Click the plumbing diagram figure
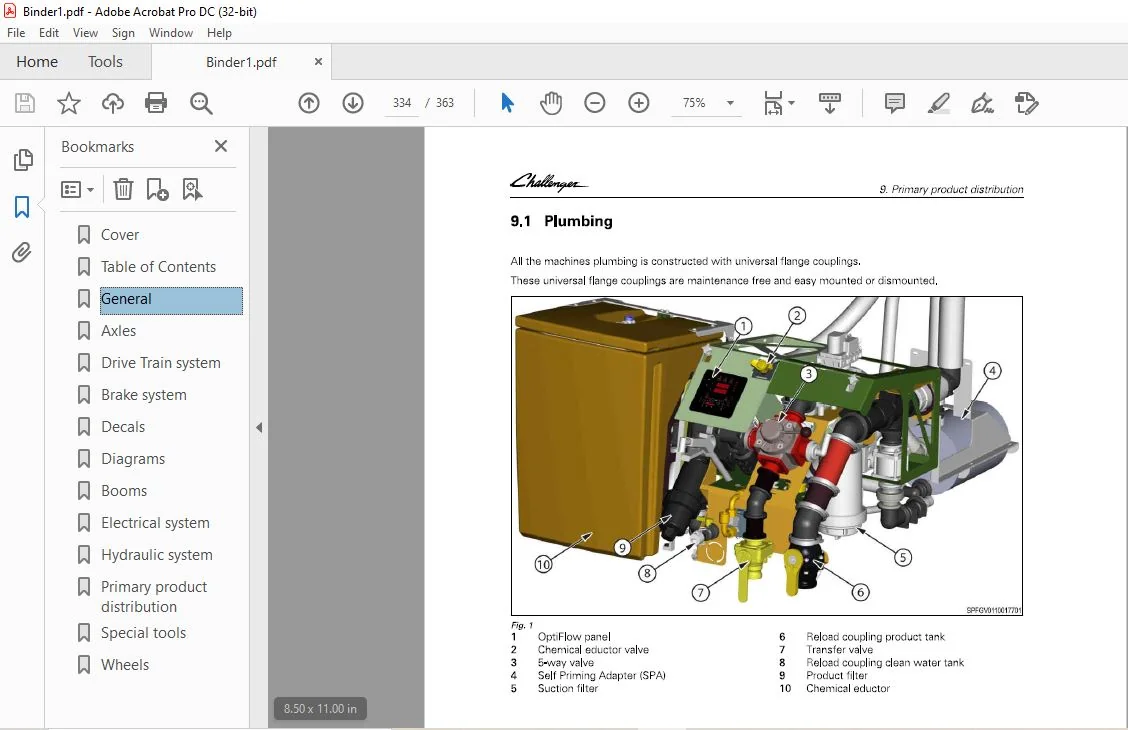This screenshot has width=1128, height=730. coord(766,455)
